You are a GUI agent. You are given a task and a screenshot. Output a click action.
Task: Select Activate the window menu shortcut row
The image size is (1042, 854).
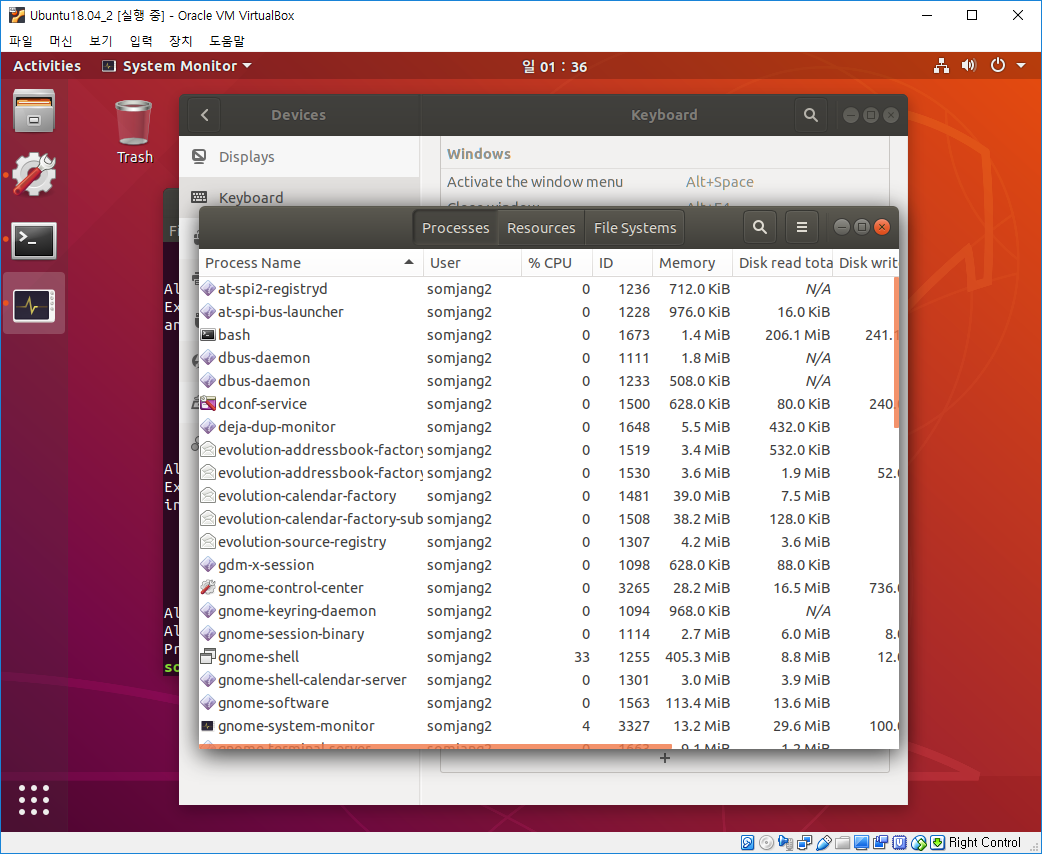click(665, 181)
